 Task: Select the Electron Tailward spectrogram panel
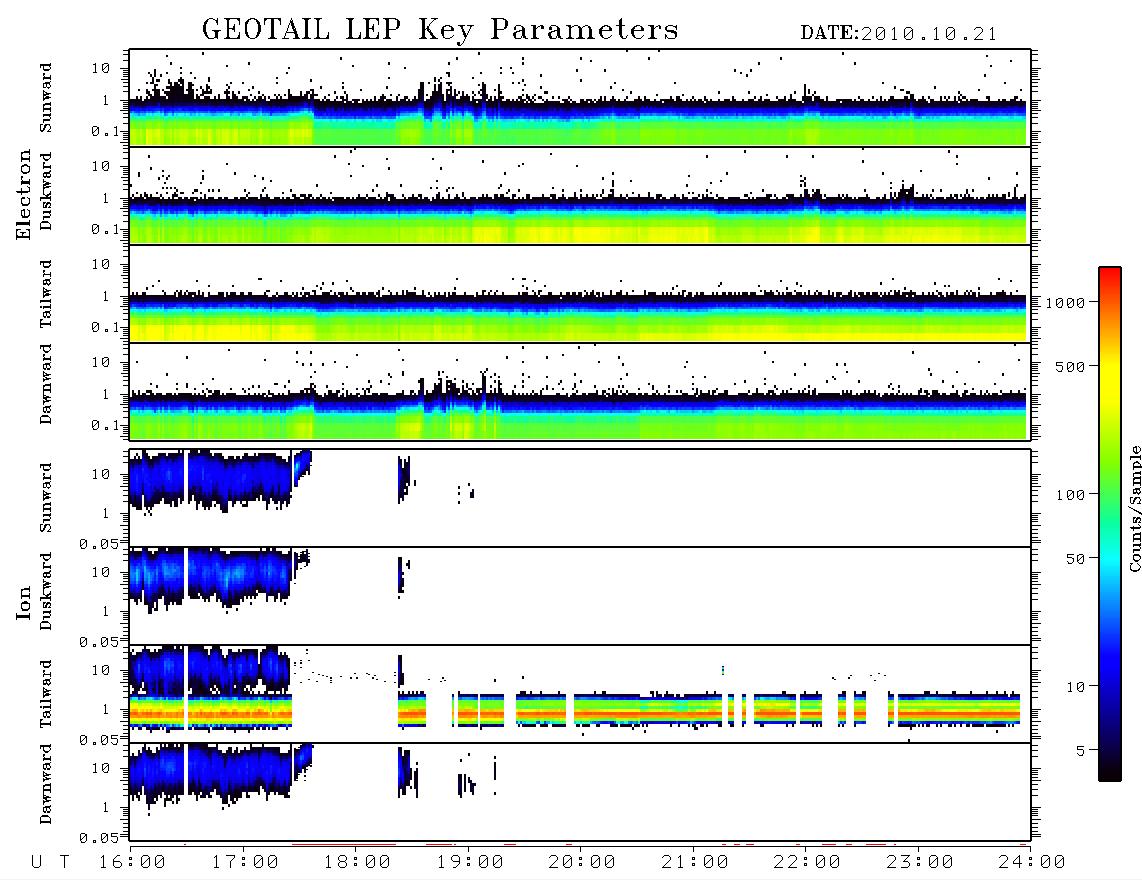(x=580, y=294)
